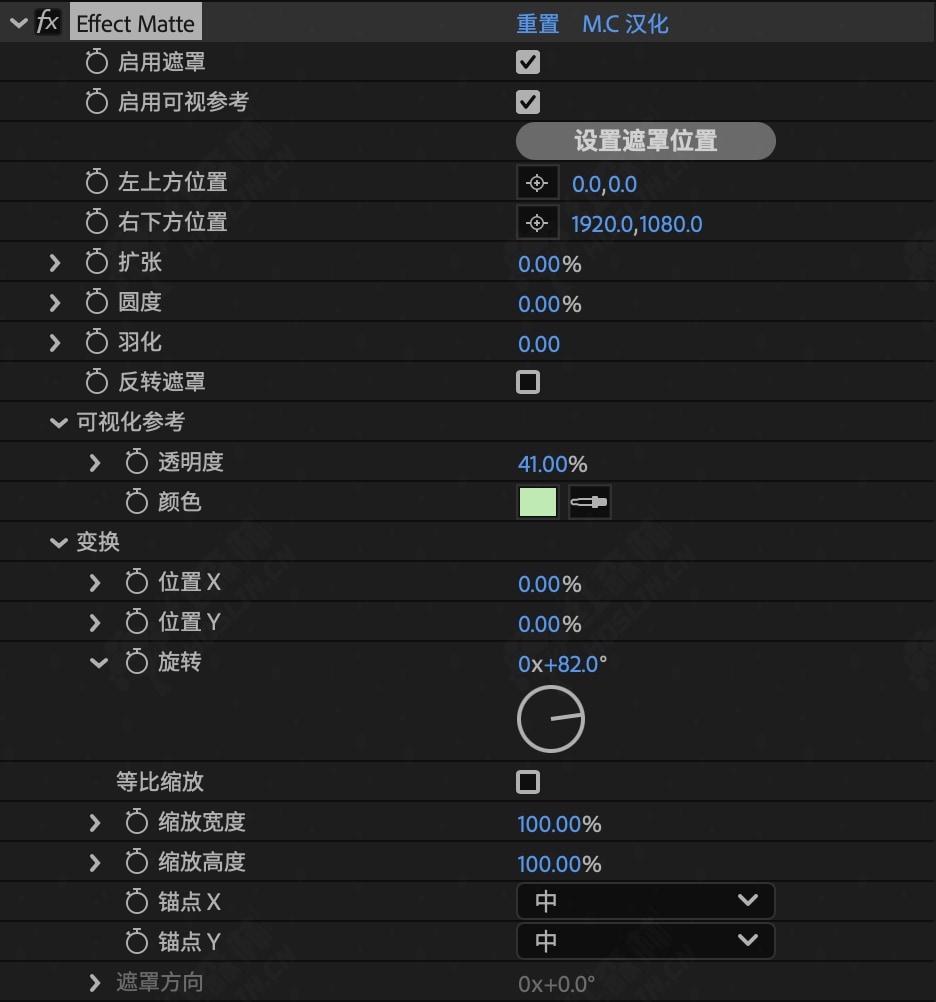Click the 缩放宽度 value 100.00%
Viewport: 936px width, 1002px height.
pos(559,824)
